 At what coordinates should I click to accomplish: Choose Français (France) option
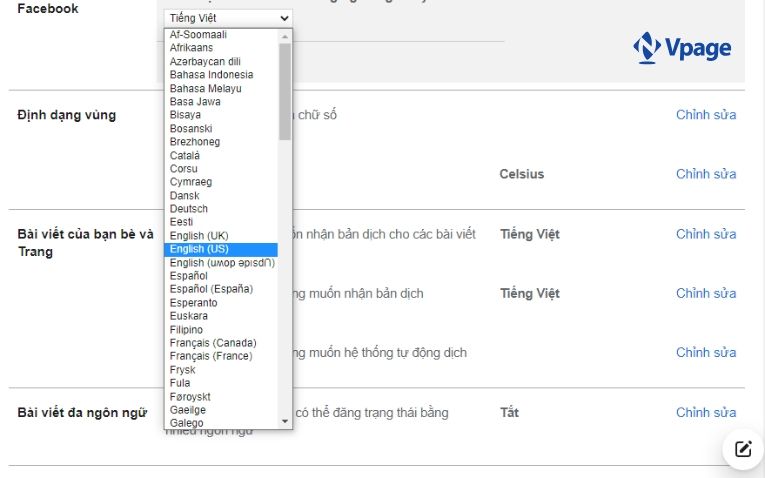211,356
